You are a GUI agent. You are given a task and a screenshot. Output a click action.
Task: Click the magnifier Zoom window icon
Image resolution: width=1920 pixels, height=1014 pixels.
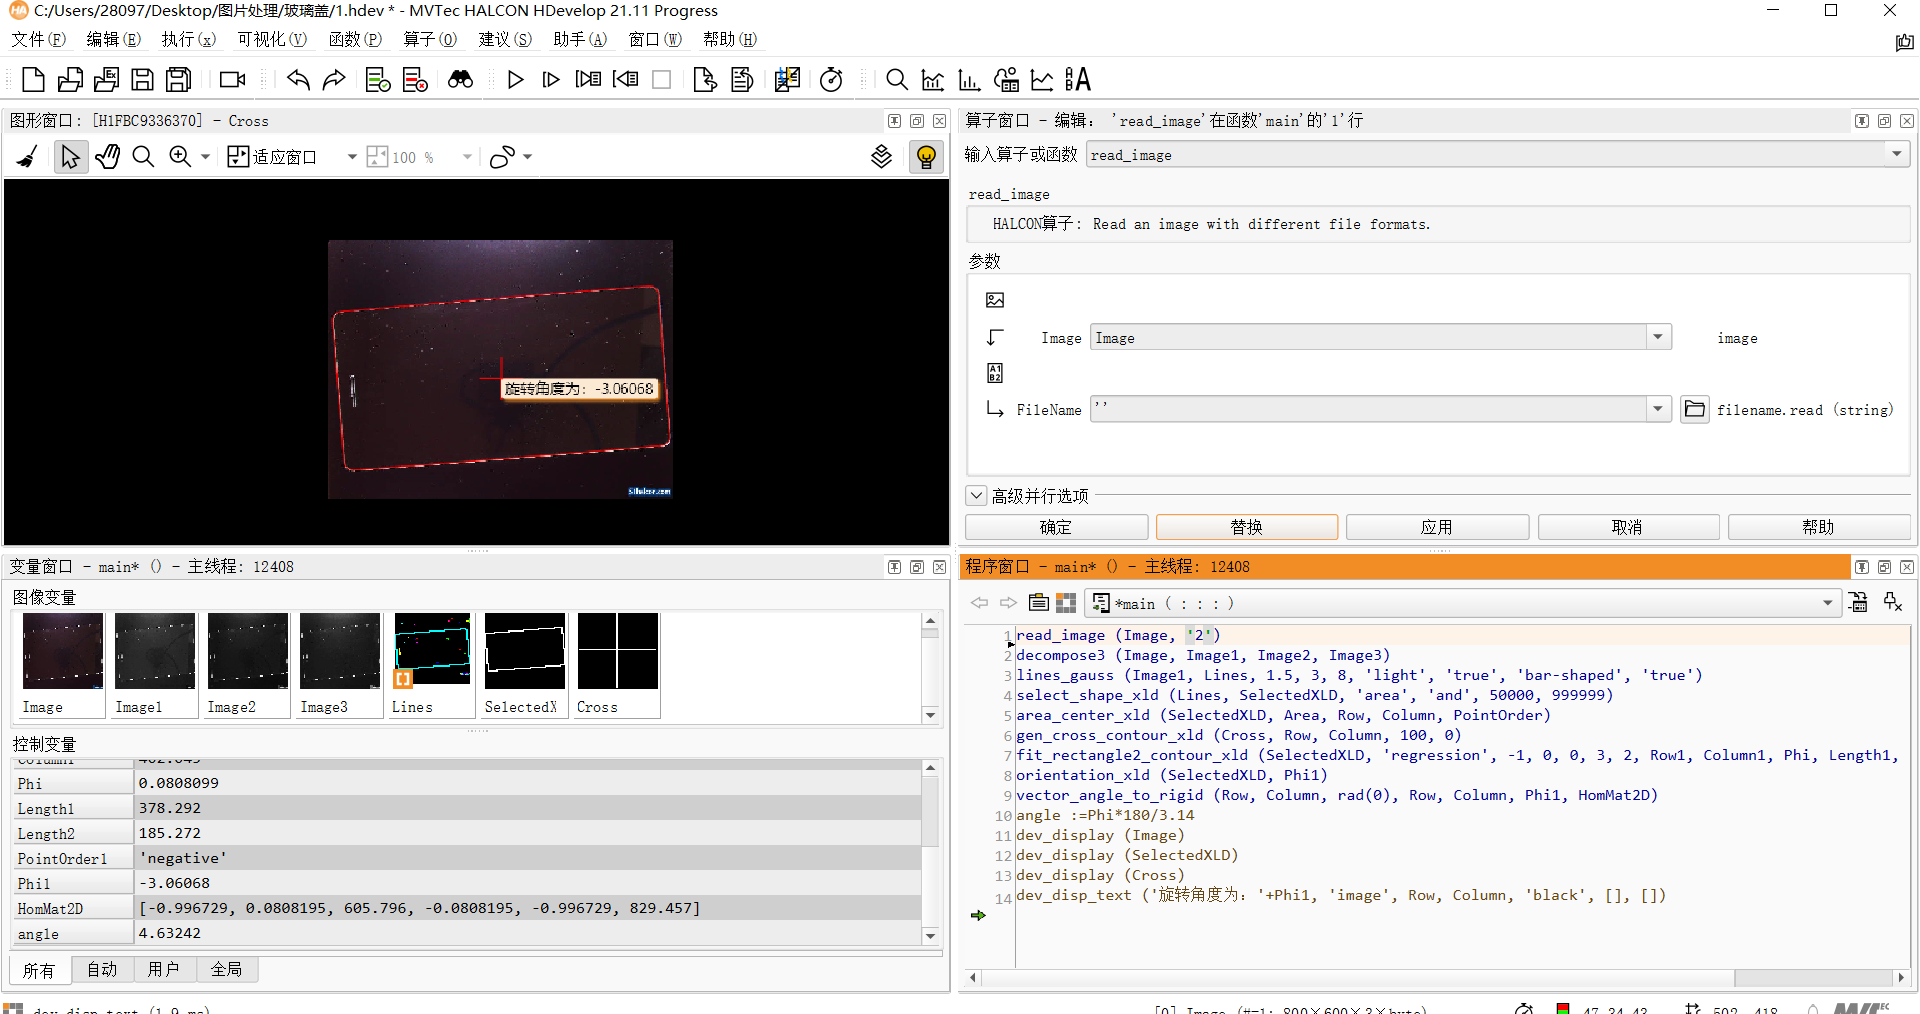[x=897, y=79]
